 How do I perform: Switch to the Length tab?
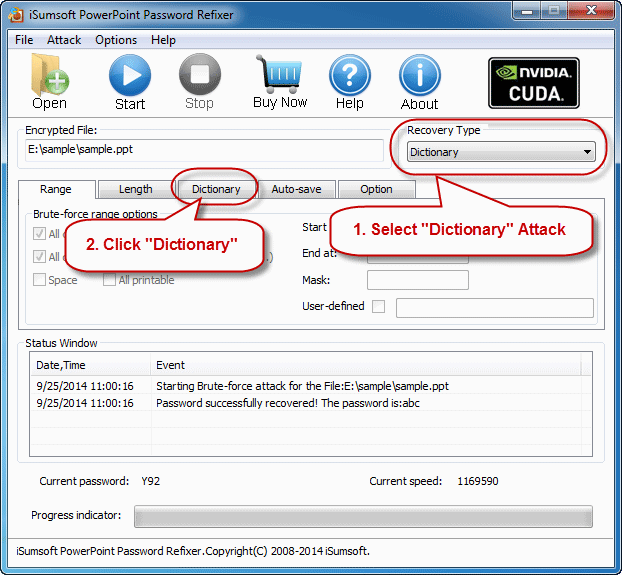click(x=136, y=189)
